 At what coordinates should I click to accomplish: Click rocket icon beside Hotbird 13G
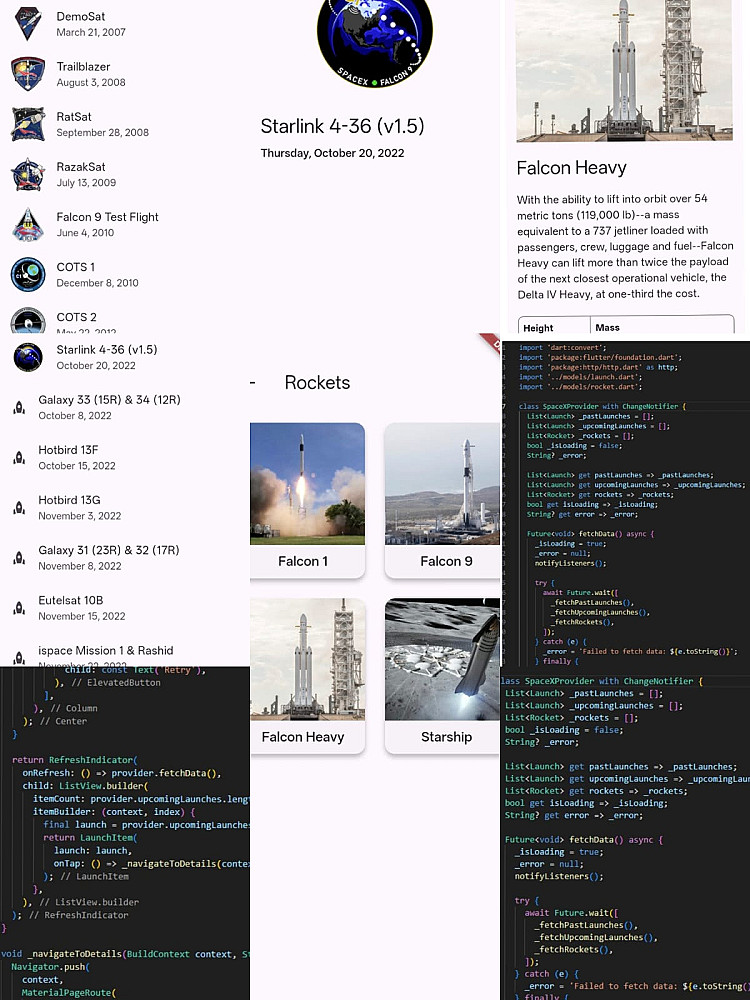pyautogui.click(x=19, y=508)
